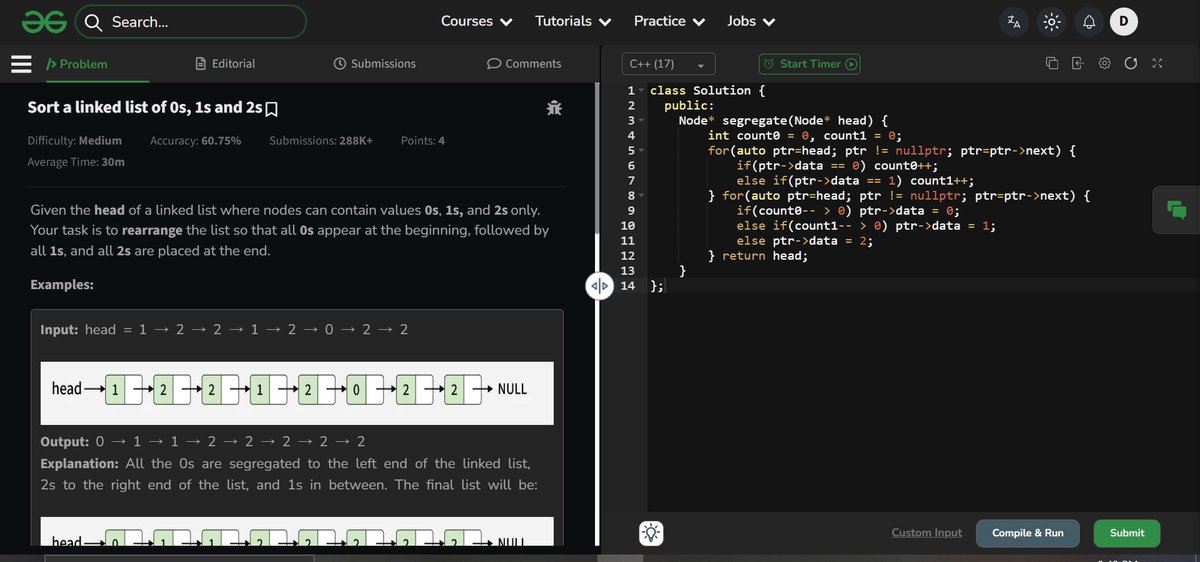Expand the editor to fullscreen
The width and height of the screenshot is (1200, 562).
pos(1157,63)
